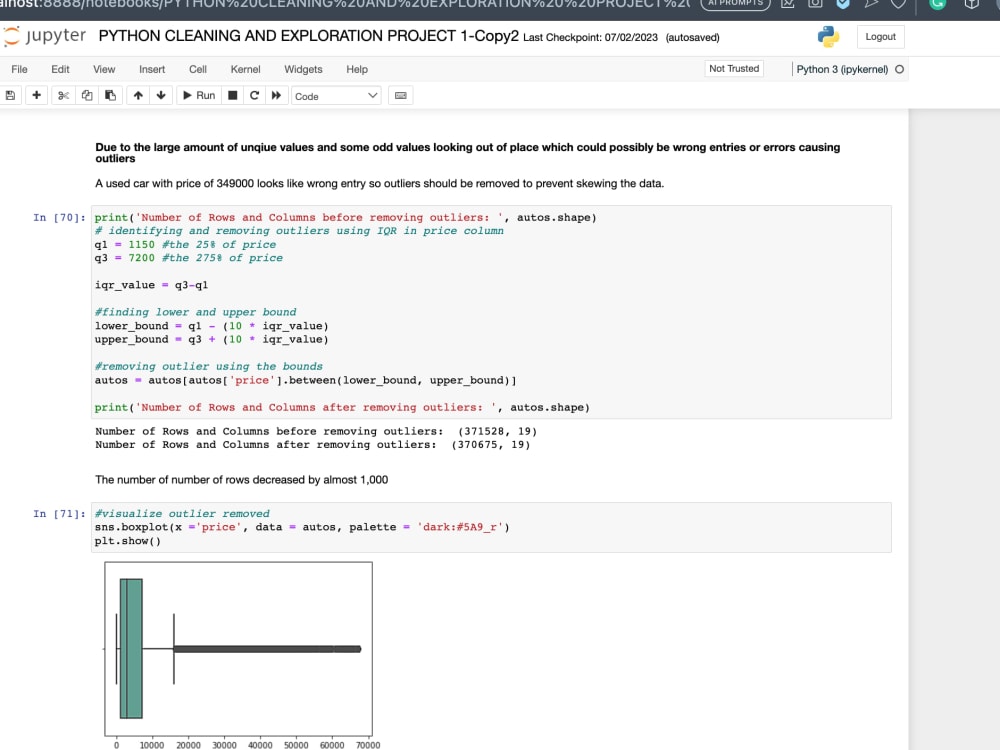Click the Jupyter logo
The width and height of the screenshot is (1000, 750).
click(x=44, y=36)
